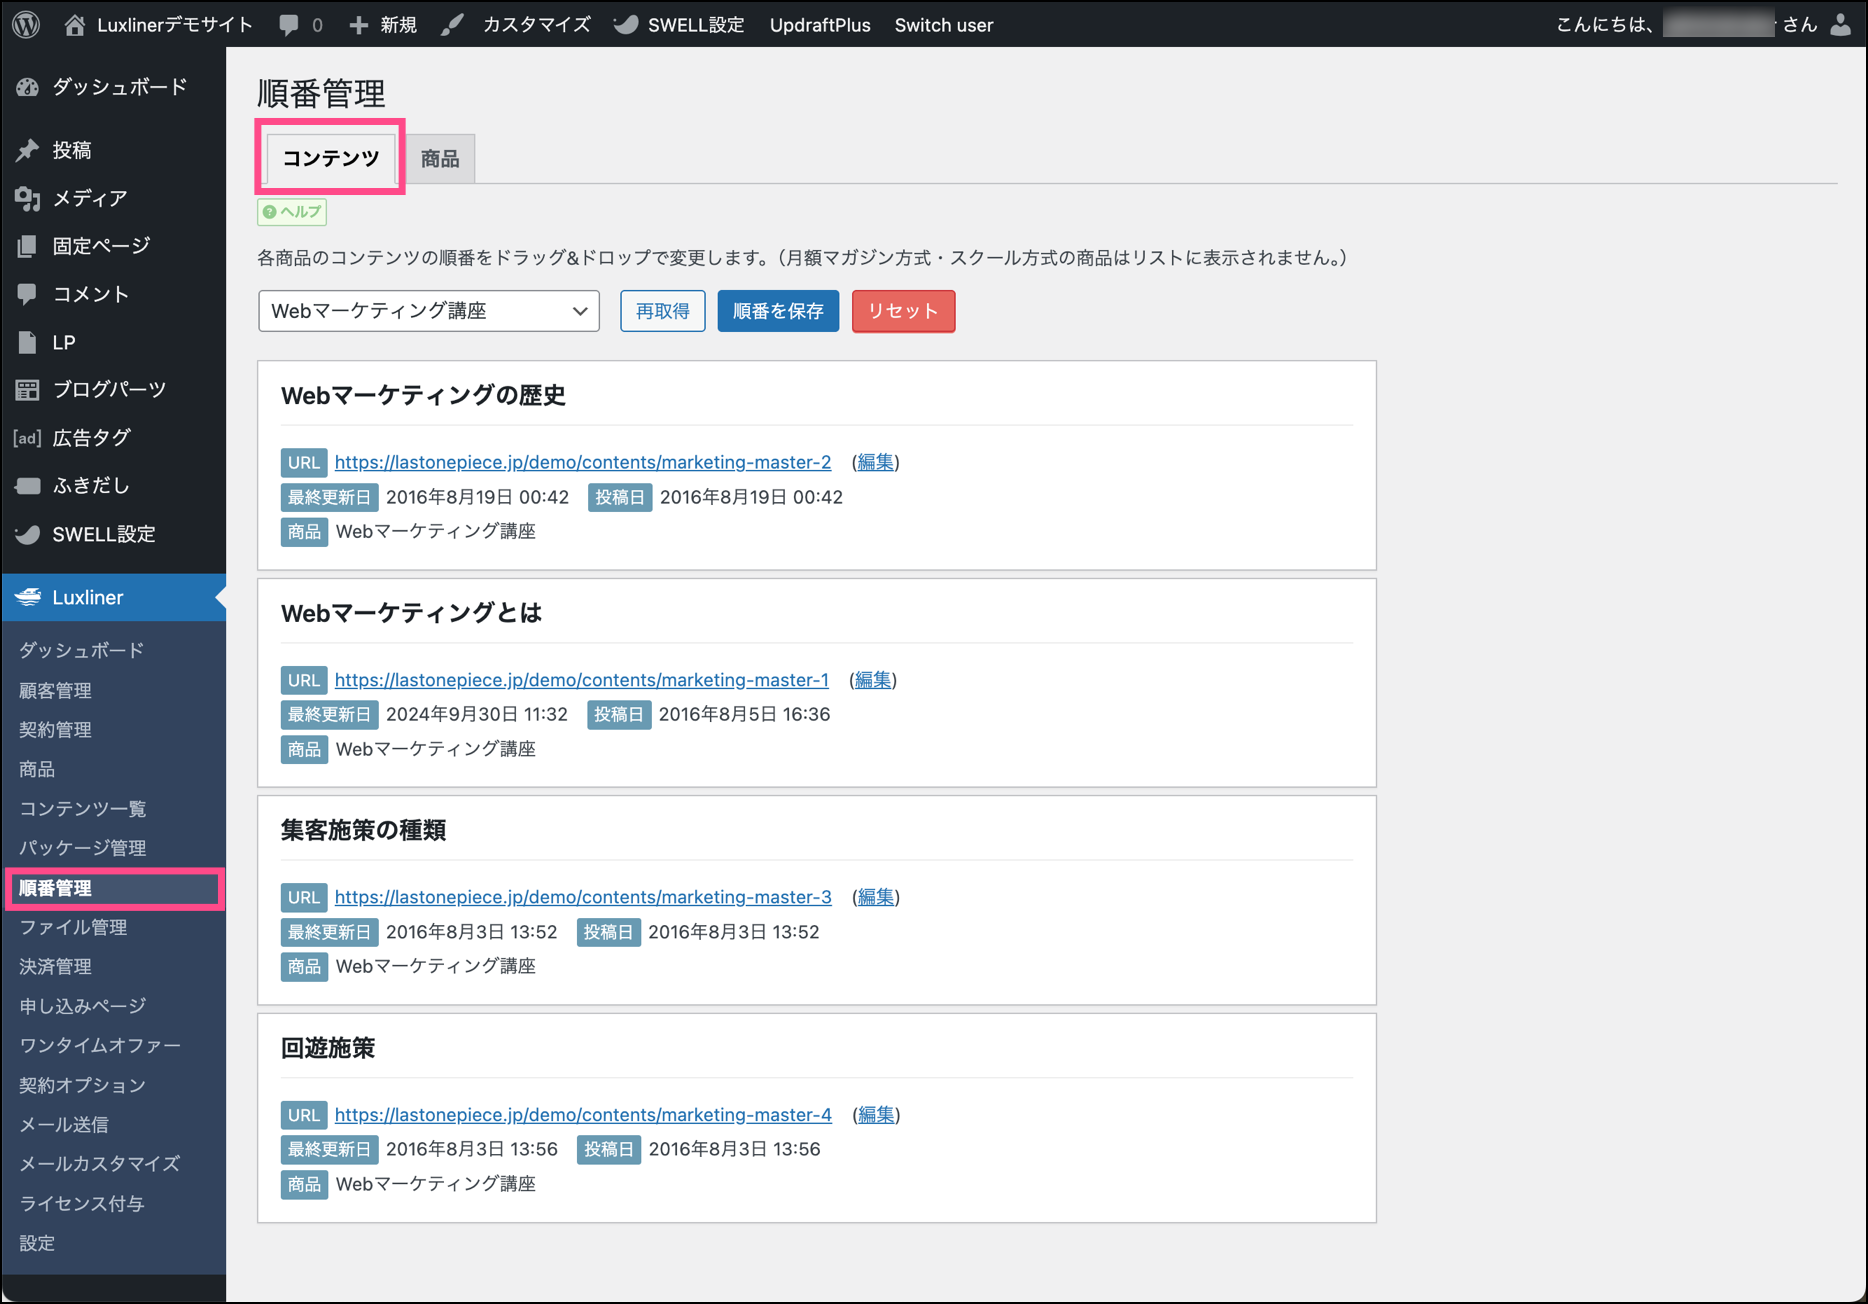Click the comments bubble icon in admin bar

coord(289,25)
